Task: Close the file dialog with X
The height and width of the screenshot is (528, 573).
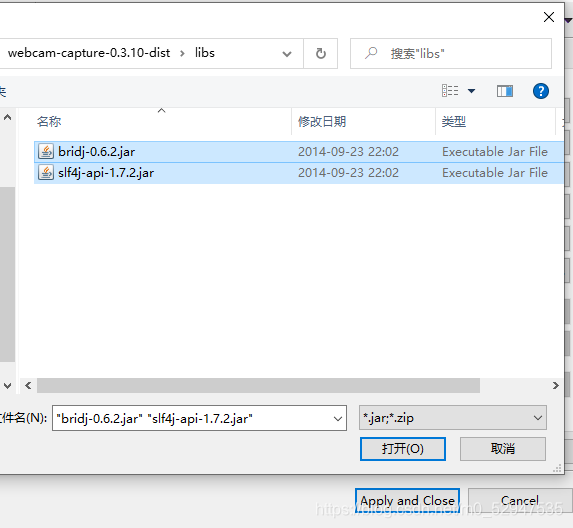Action: pyautogui.click(x=549, y=17)
